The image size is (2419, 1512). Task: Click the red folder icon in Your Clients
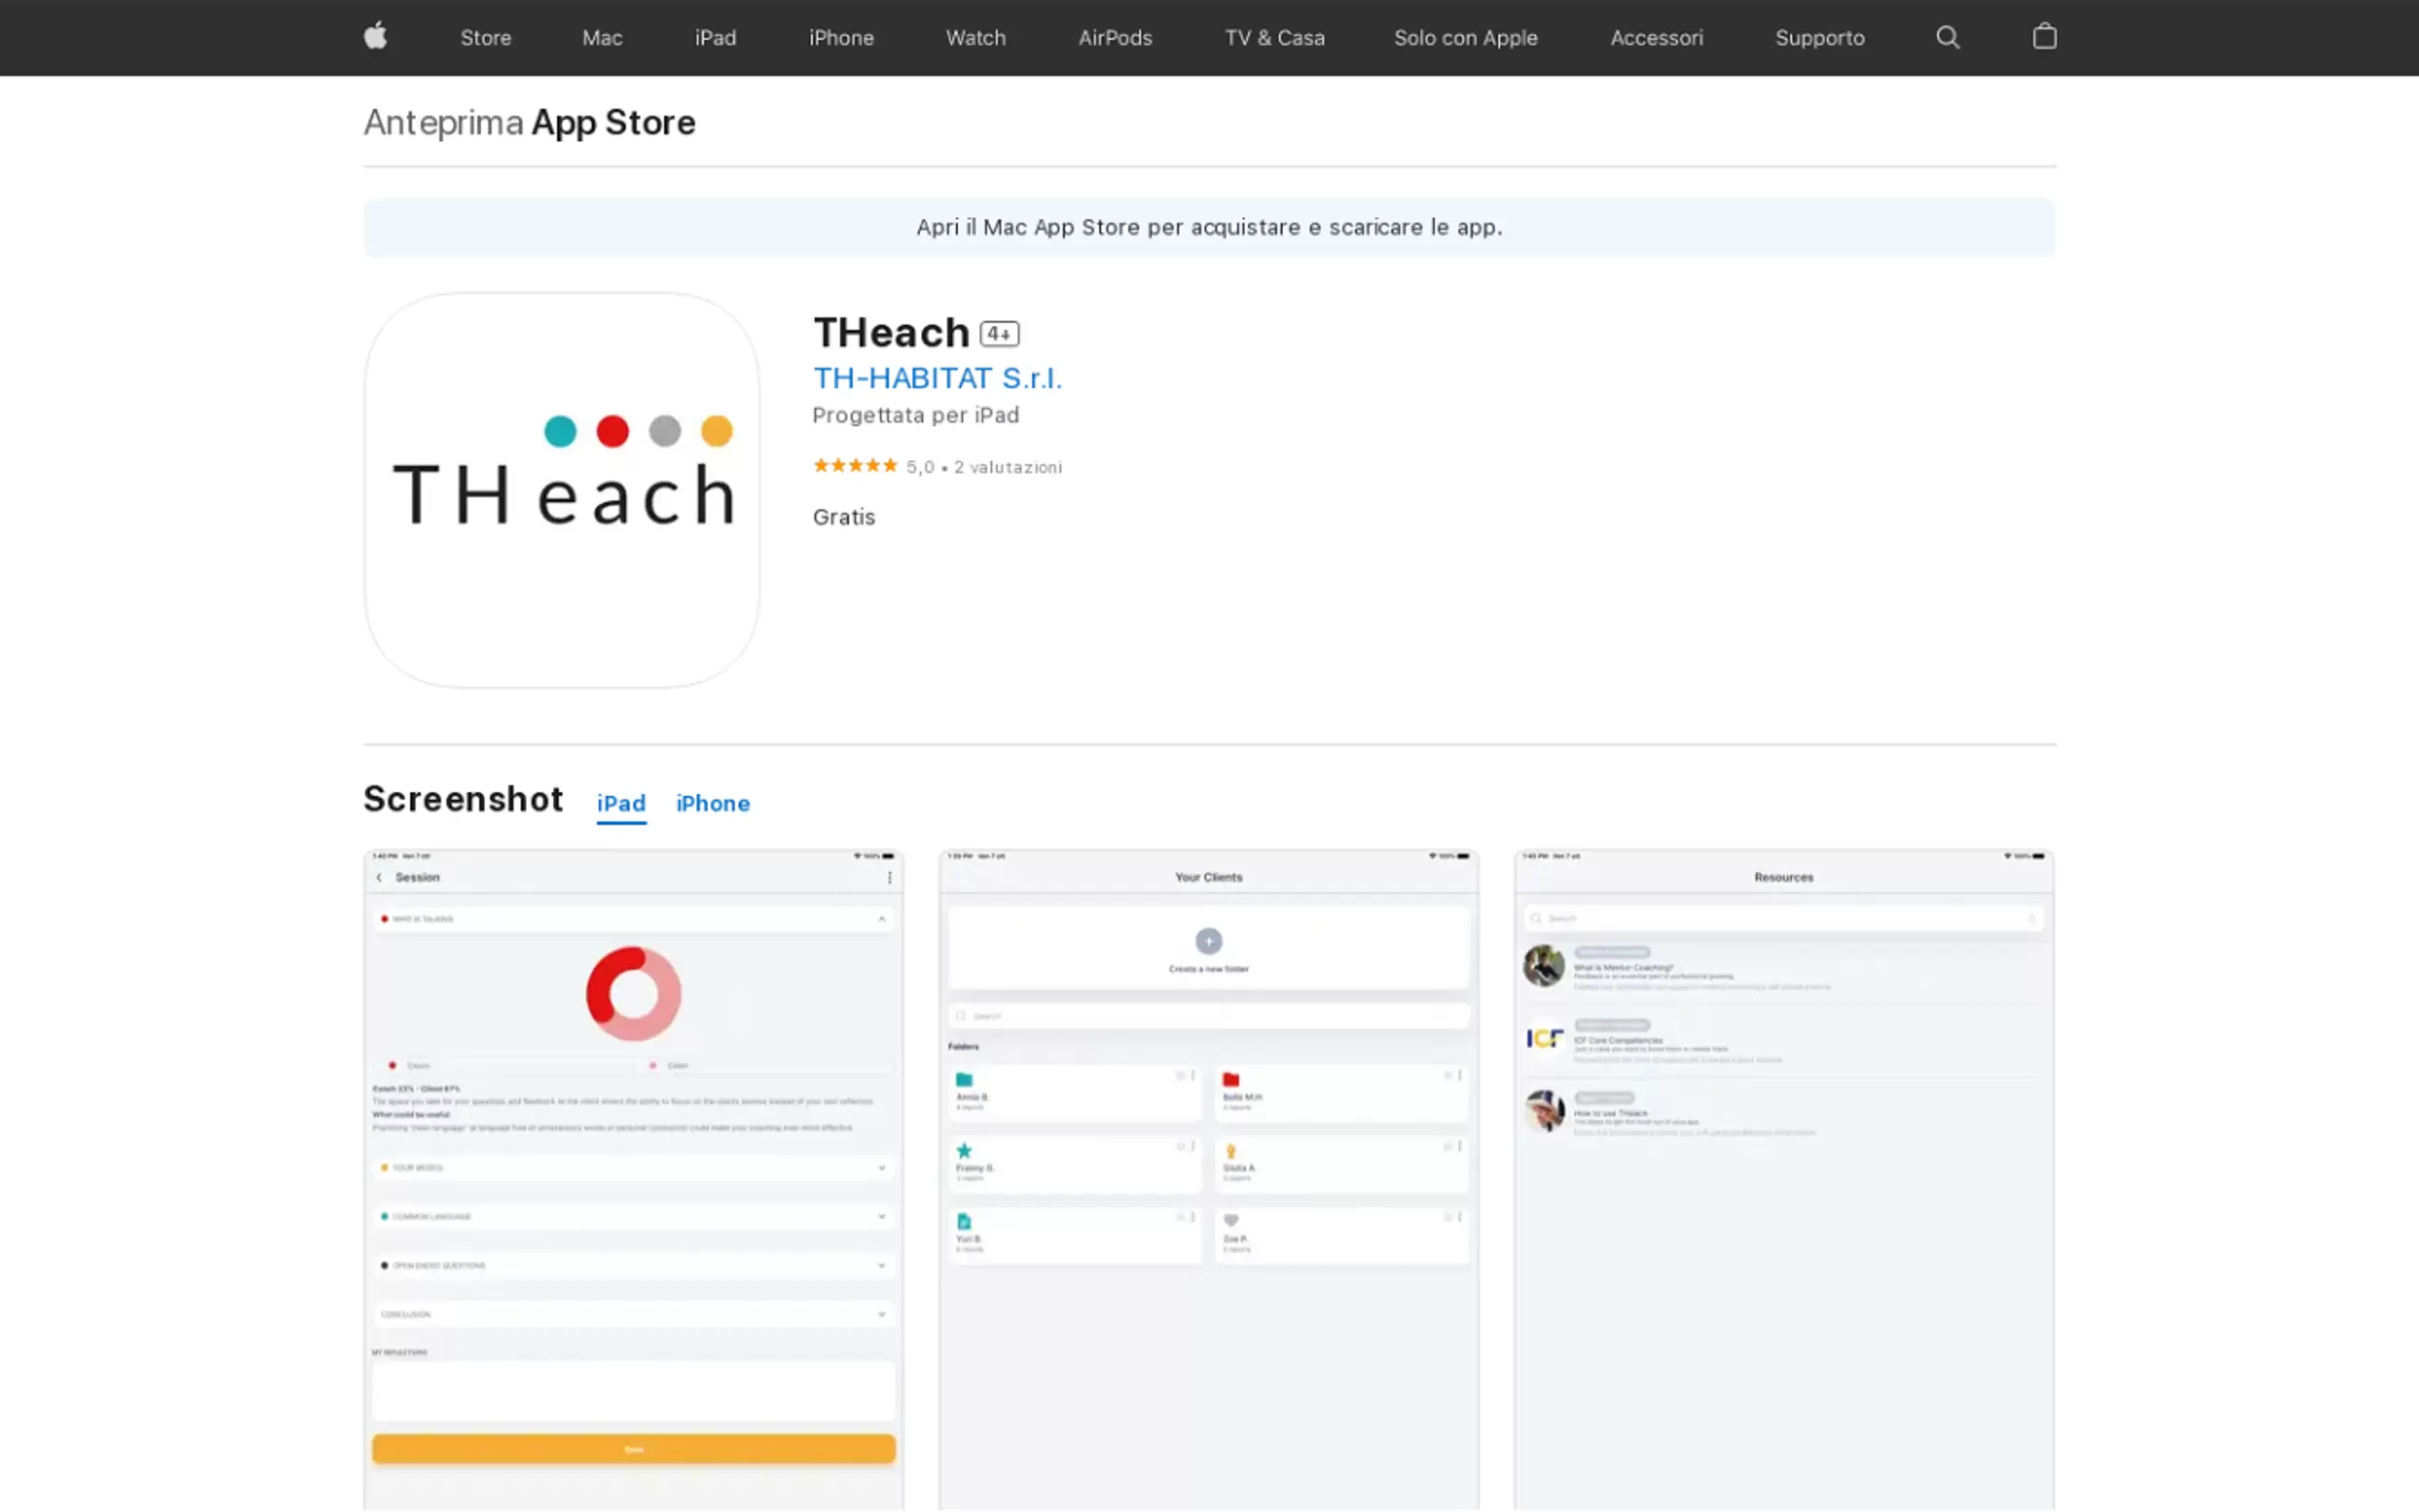(1231, 1080)
